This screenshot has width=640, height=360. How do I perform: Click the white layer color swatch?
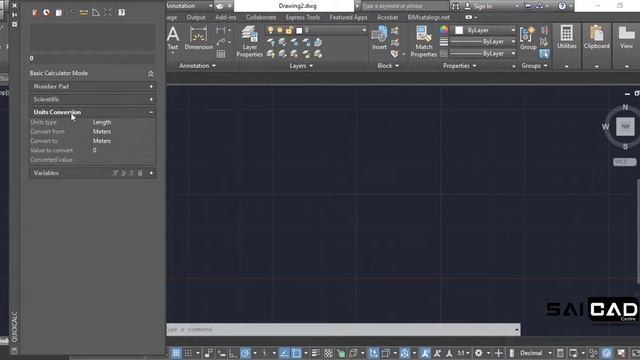pyautogui.click(x=299, y=31)
